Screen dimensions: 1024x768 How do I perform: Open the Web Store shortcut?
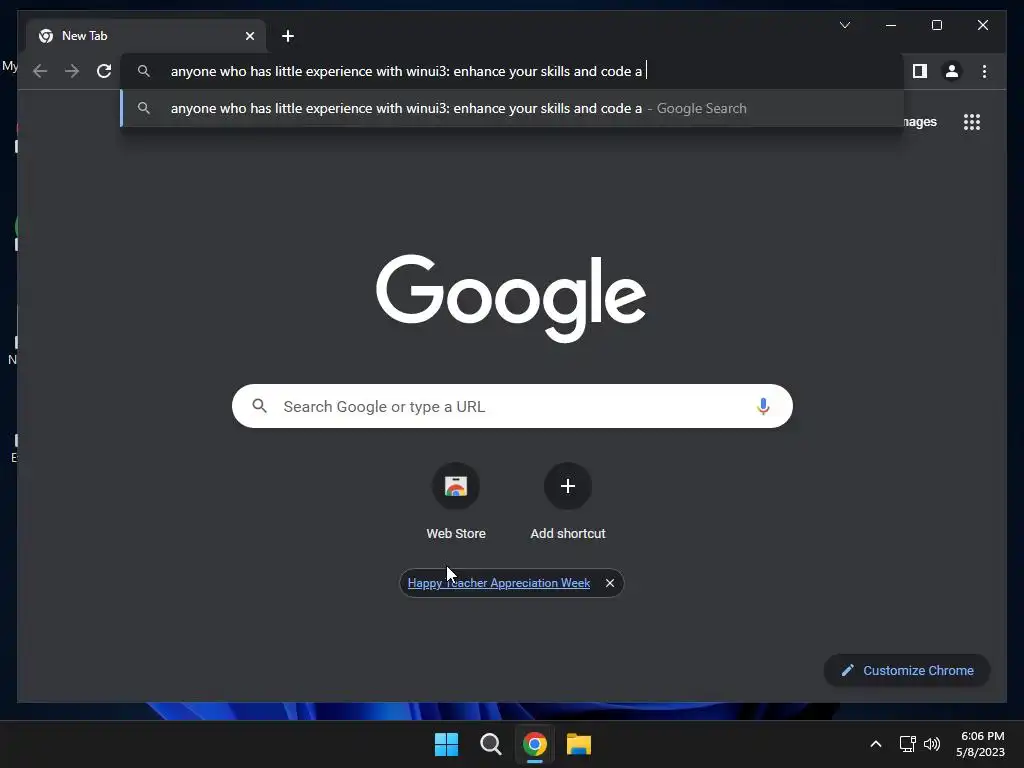point(456,502)
